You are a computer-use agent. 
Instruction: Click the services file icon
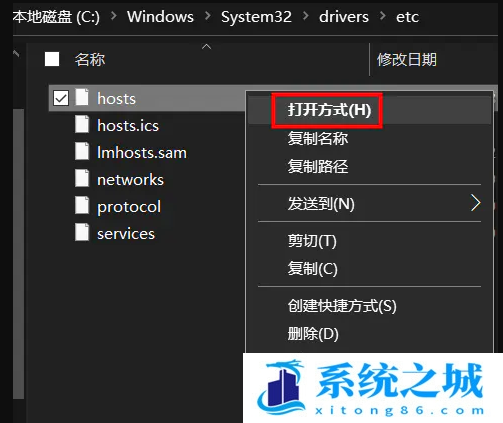82,232
